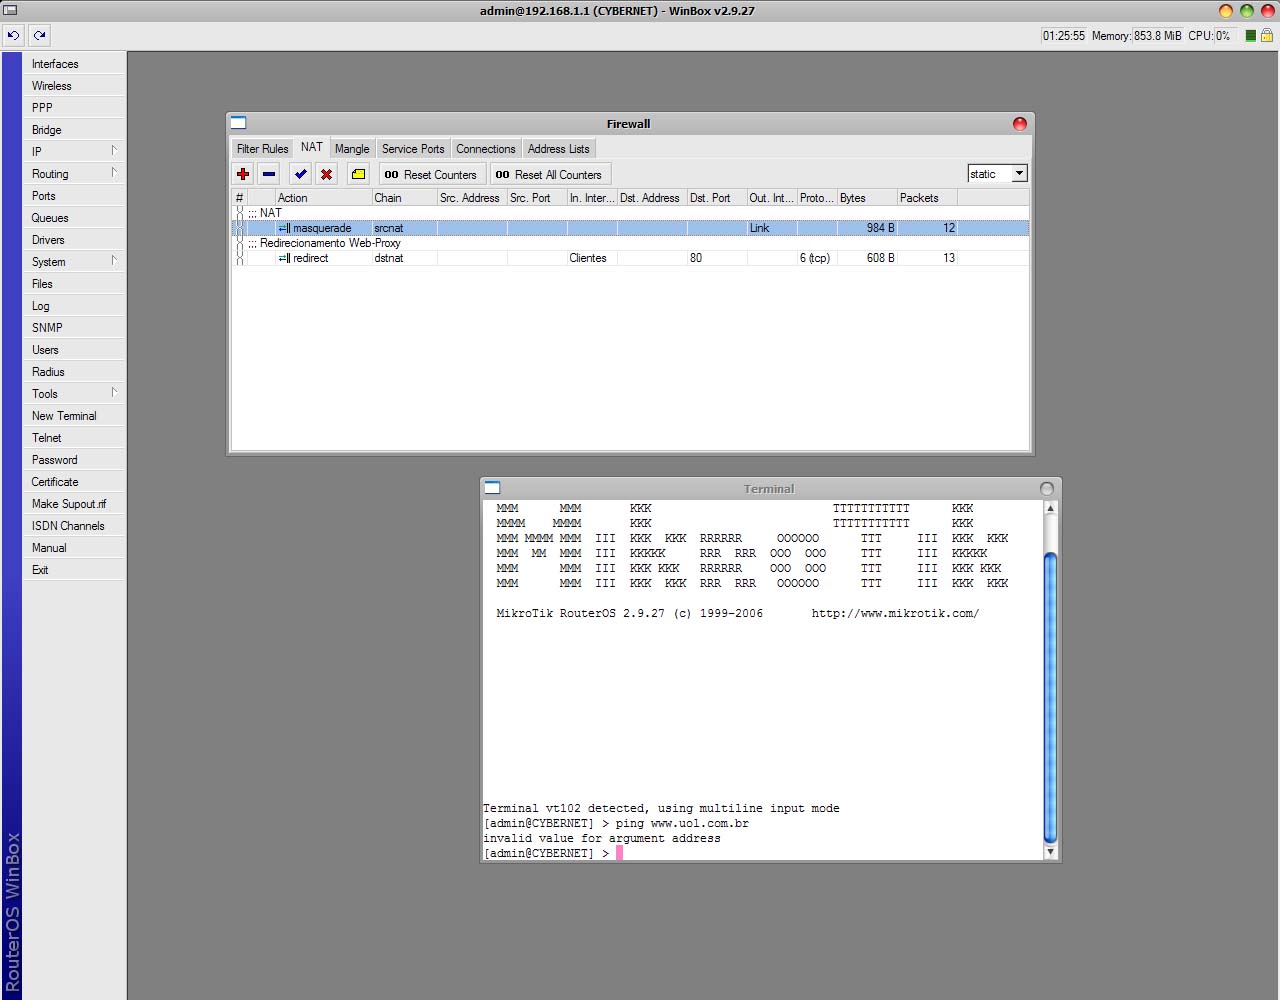Open the Log menu item

75,306
